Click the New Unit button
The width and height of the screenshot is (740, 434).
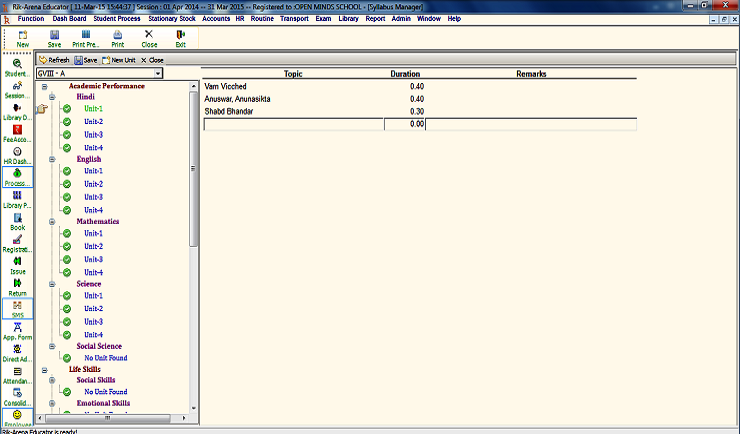117,60
